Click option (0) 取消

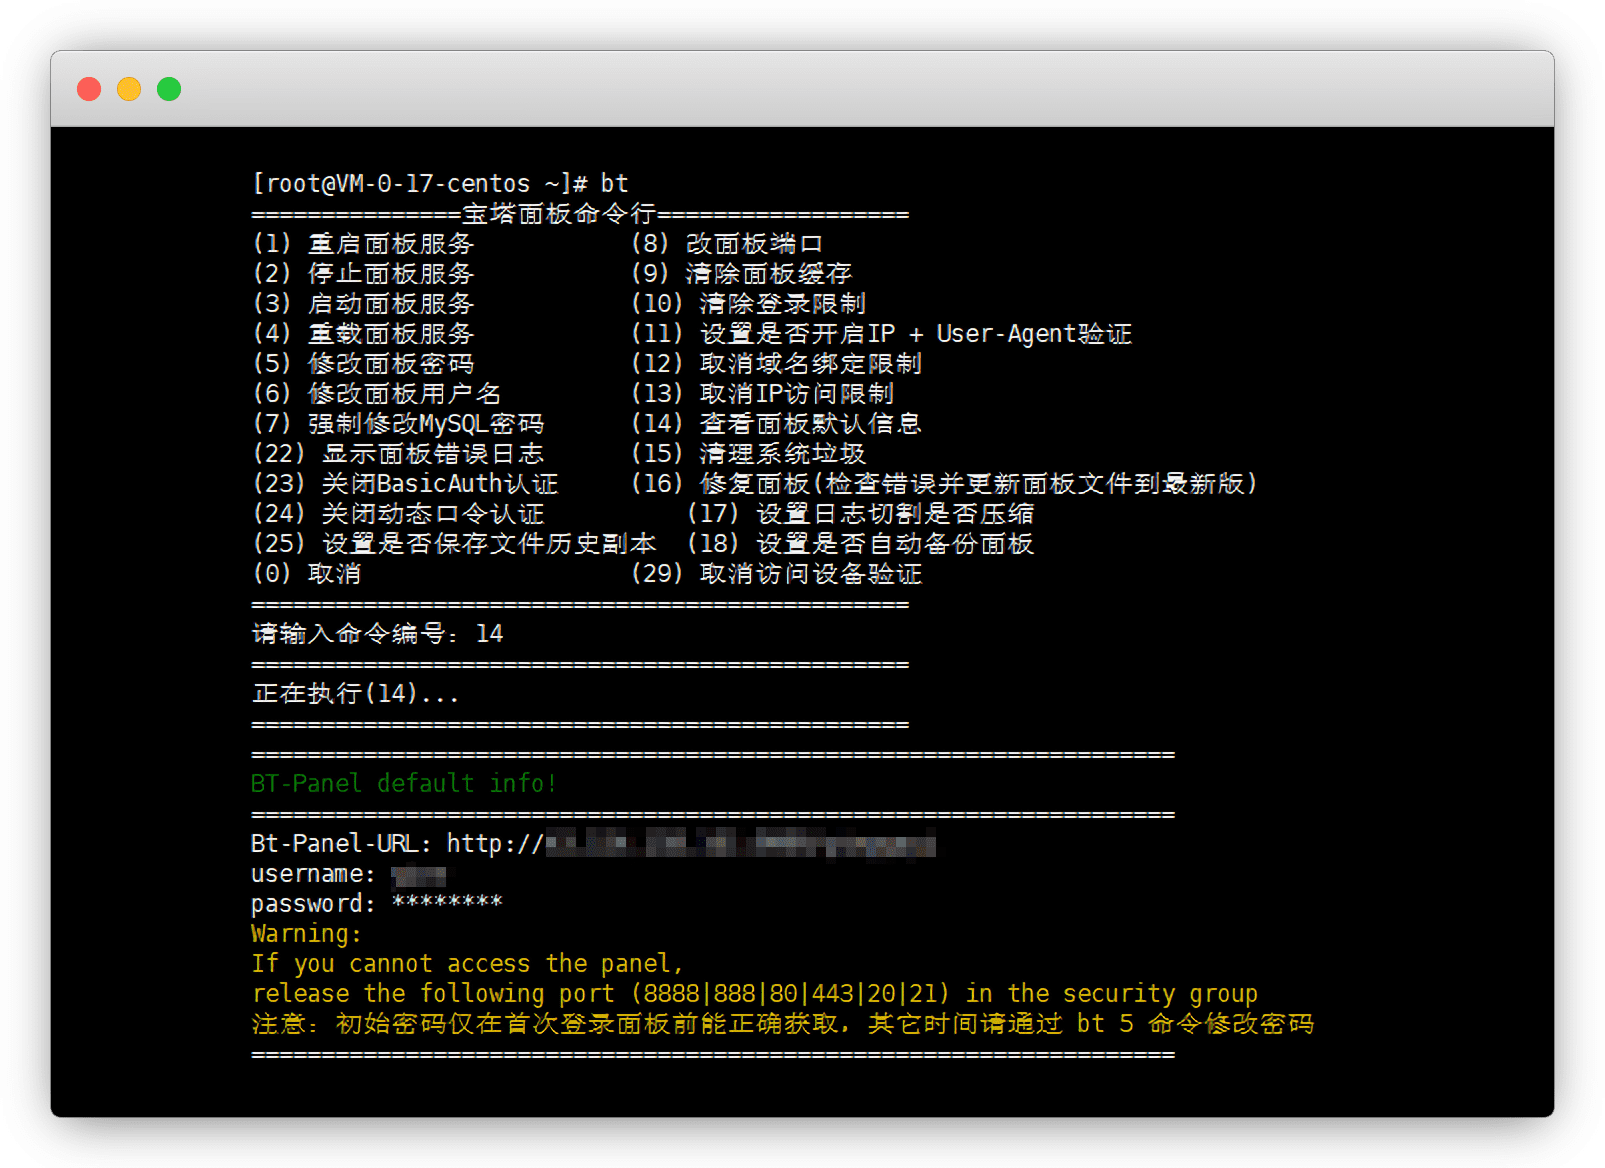tap(307, 574)
